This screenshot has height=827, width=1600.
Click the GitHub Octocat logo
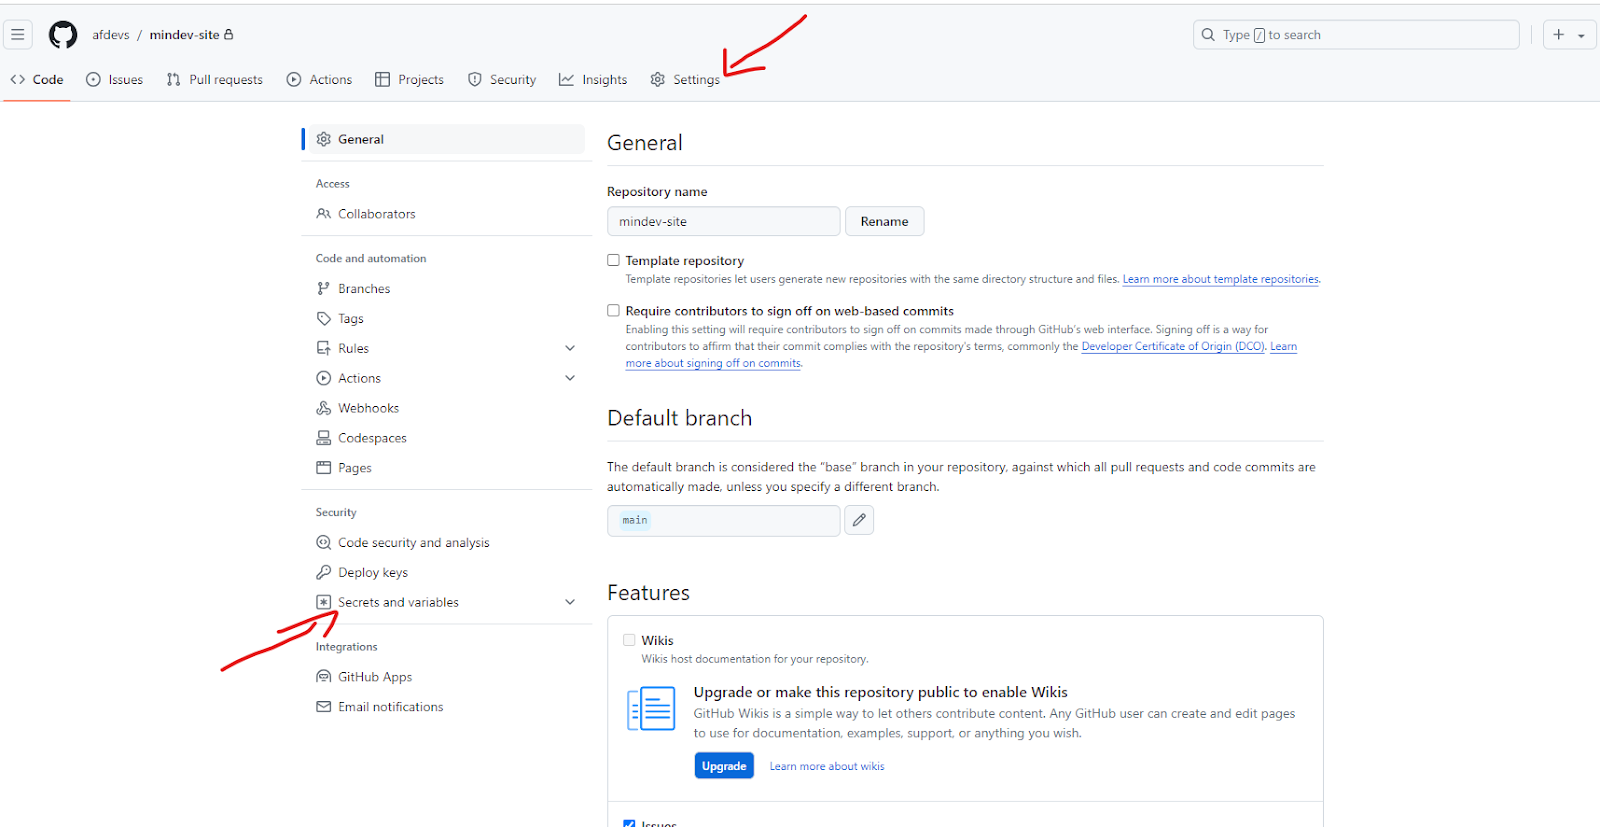(x=63, y=35)
